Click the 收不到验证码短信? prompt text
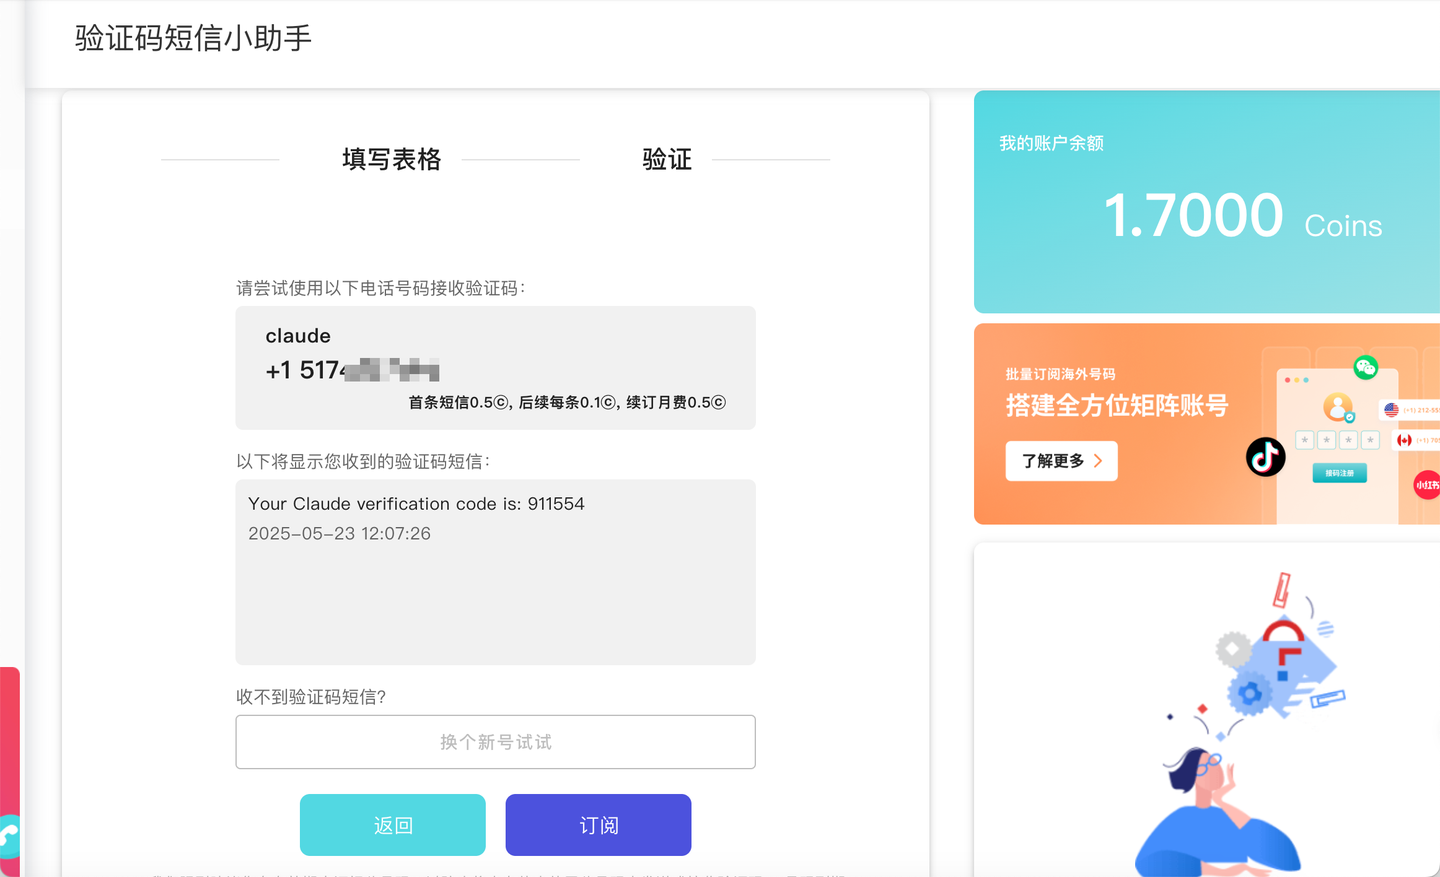The height and width of the screenshot is (877, 1440). coord(311,697)
